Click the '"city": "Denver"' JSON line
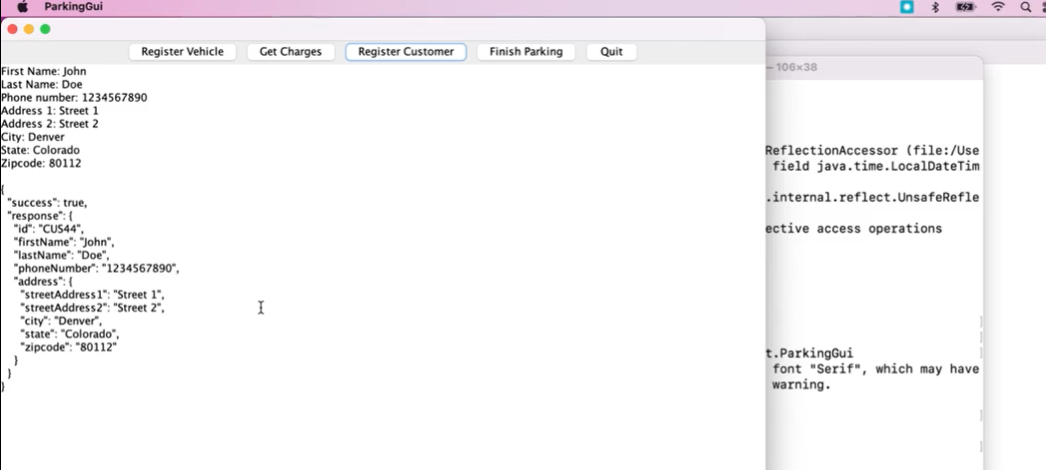This screenshot has height=470, width=1046. [x=61, y=321]
